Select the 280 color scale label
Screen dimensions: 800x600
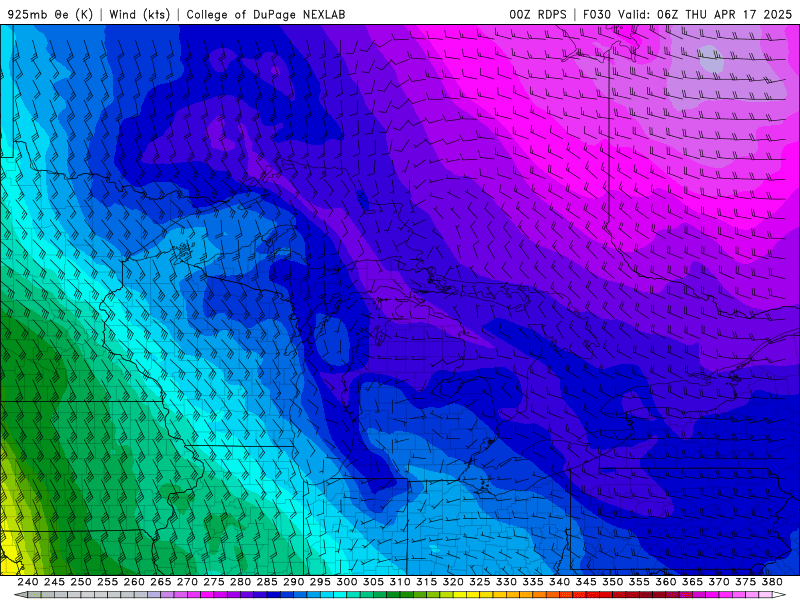pyautogui.click(x=240, y=582)
